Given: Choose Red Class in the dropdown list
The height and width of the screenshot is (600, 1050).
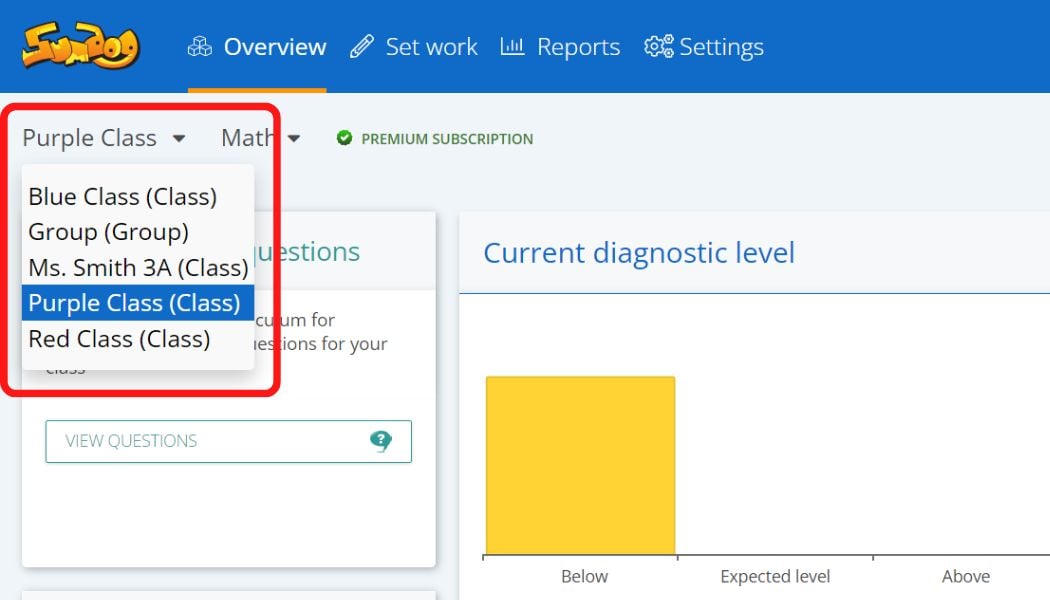Looking at the screenshot, I should [119, 339].
